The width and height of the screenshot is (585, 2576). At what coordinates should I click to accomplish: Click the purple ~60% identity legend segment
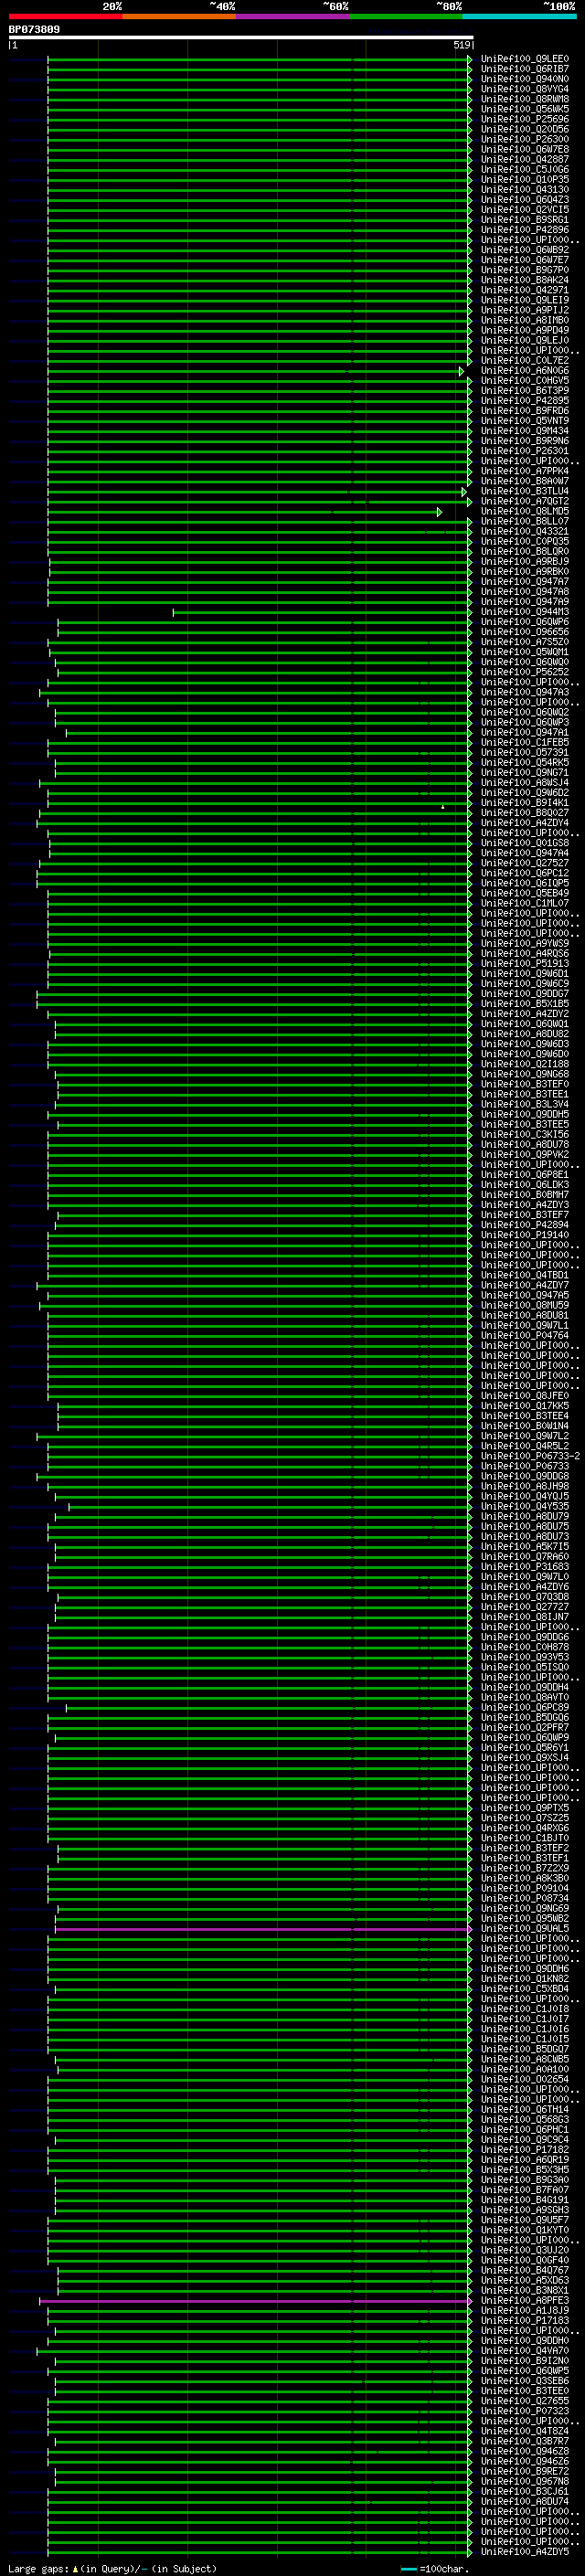tap(293, 16)
